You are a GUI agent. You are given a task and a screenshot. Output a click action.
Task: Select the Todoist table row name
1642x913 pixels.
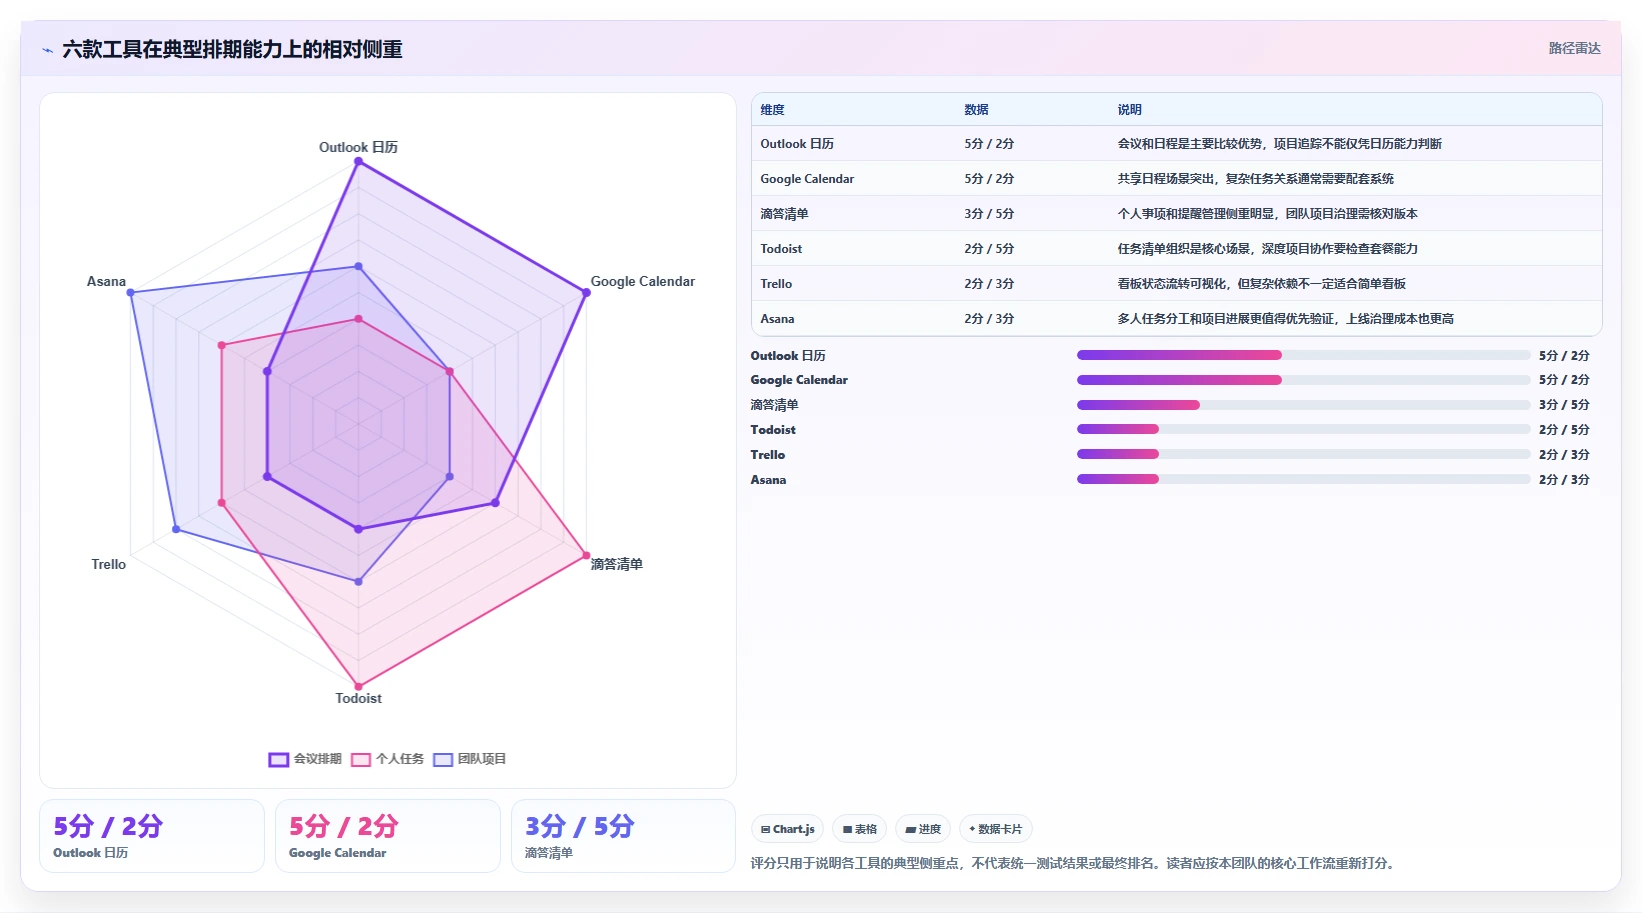(x=781, y=249)
